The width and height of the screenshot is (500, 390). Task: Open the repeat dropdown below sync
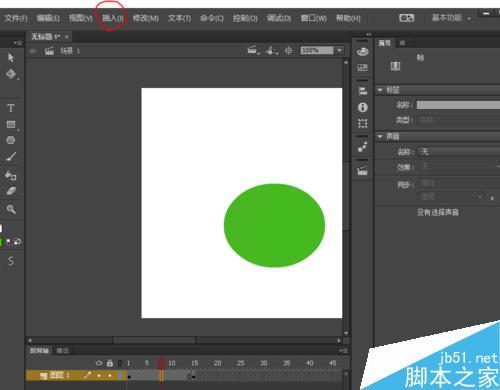point(451,197)
